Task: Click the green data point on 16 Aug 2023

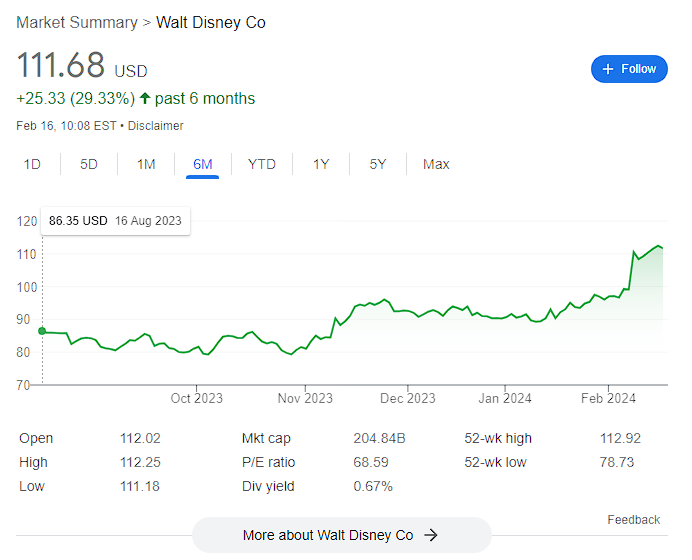Action: 42,331
